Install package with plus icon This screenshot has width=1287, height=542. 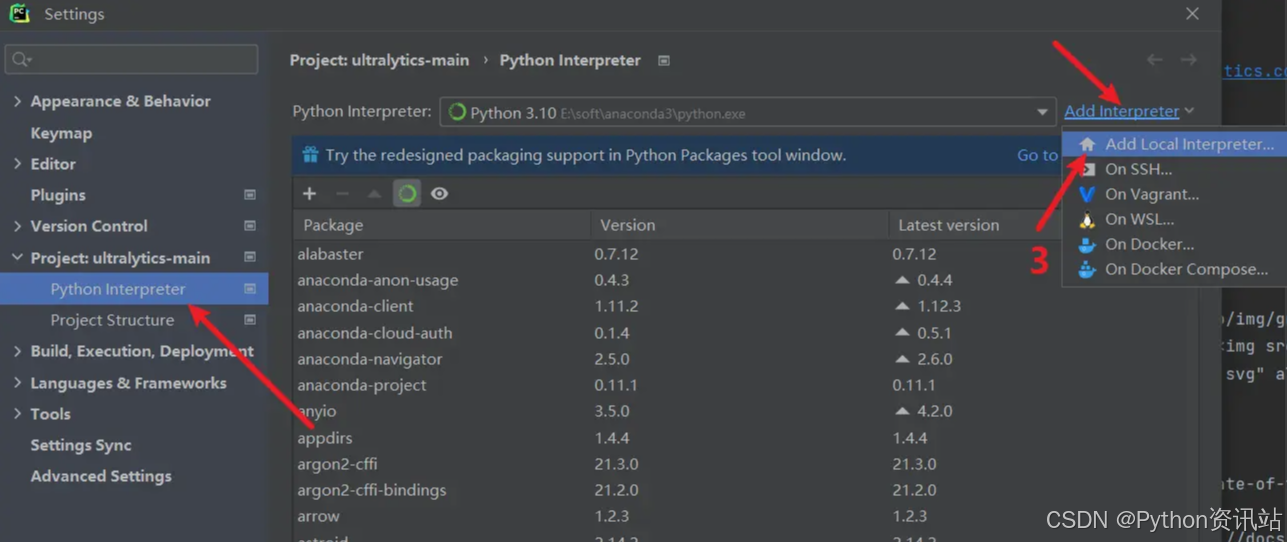tap(309, 193)
